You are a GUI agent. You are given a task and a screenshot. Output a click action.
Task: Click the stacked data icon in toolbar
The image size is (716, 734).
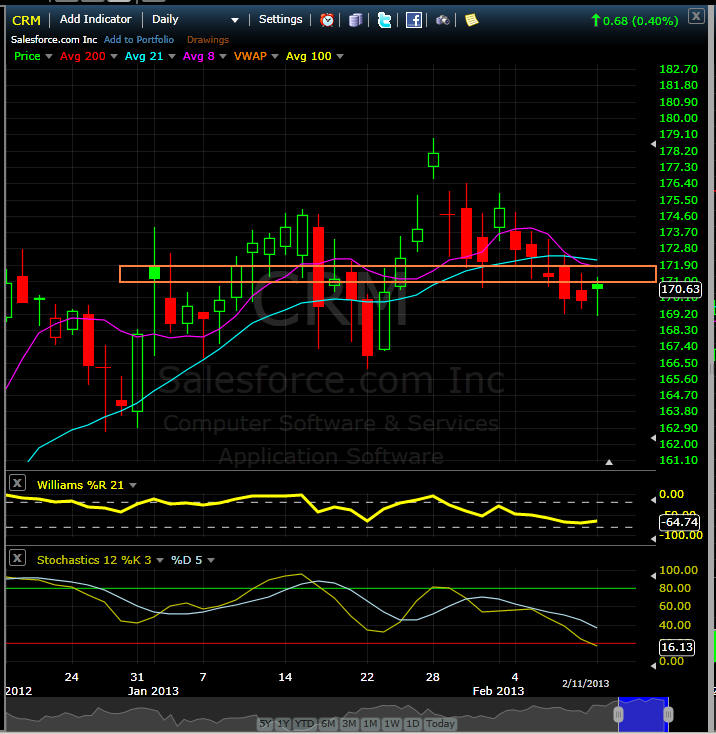coord(355,19)
